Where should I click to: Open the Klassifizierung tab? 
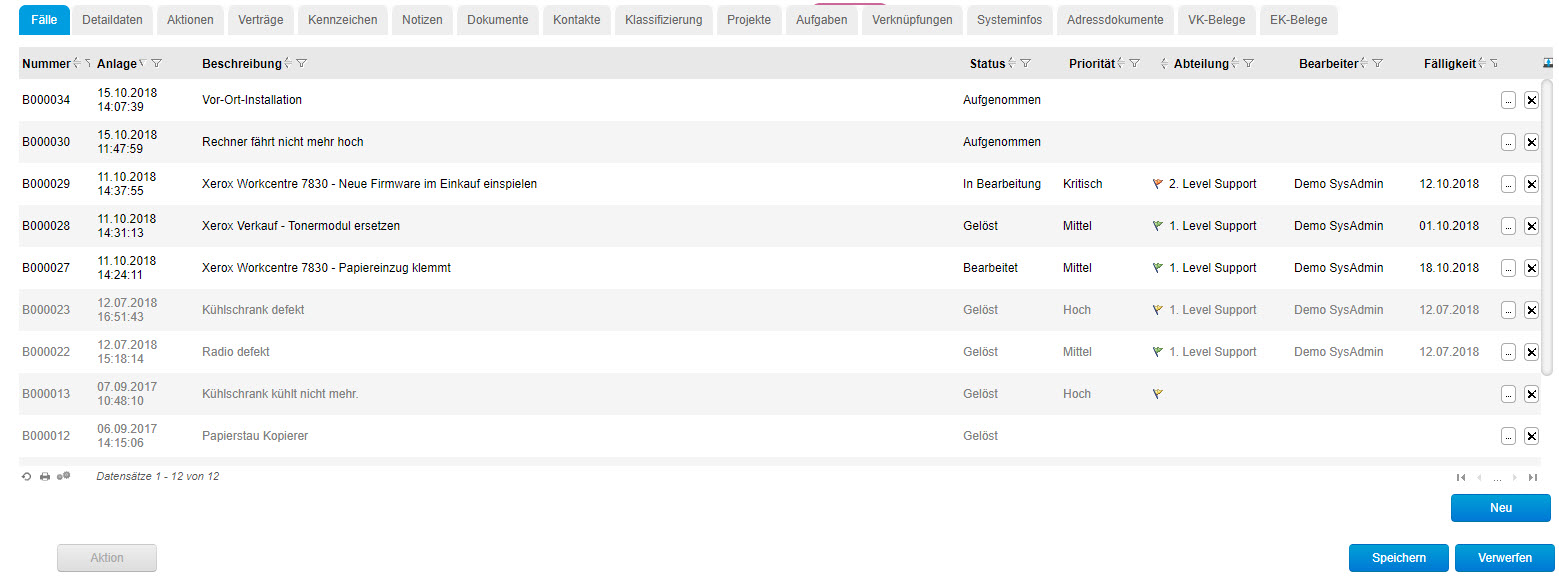coord(663,20)
